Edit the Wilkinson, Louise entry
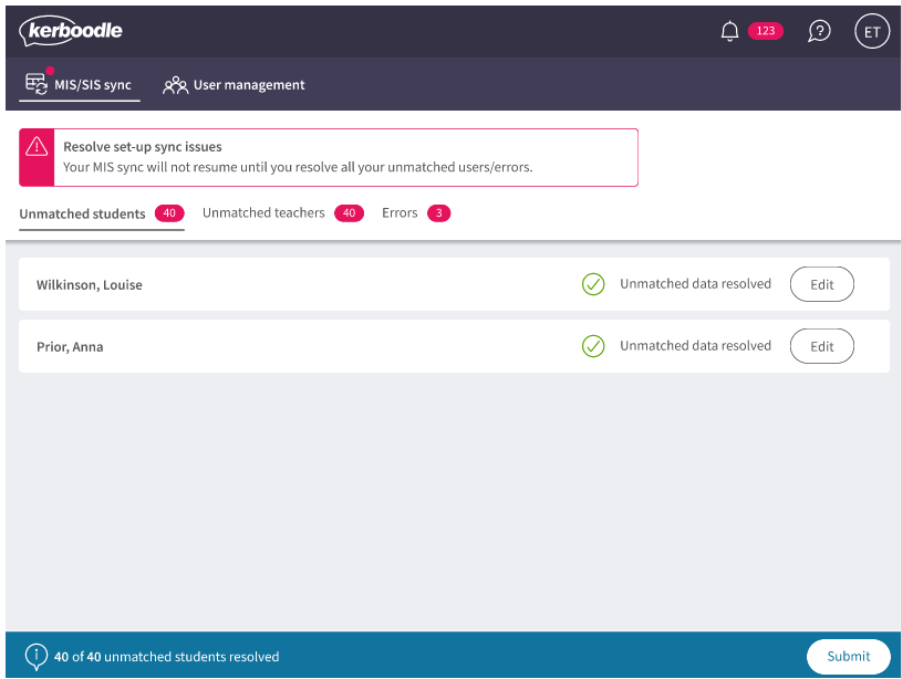Viewport: 901px width, 679px height. click(x=822, y=284)
